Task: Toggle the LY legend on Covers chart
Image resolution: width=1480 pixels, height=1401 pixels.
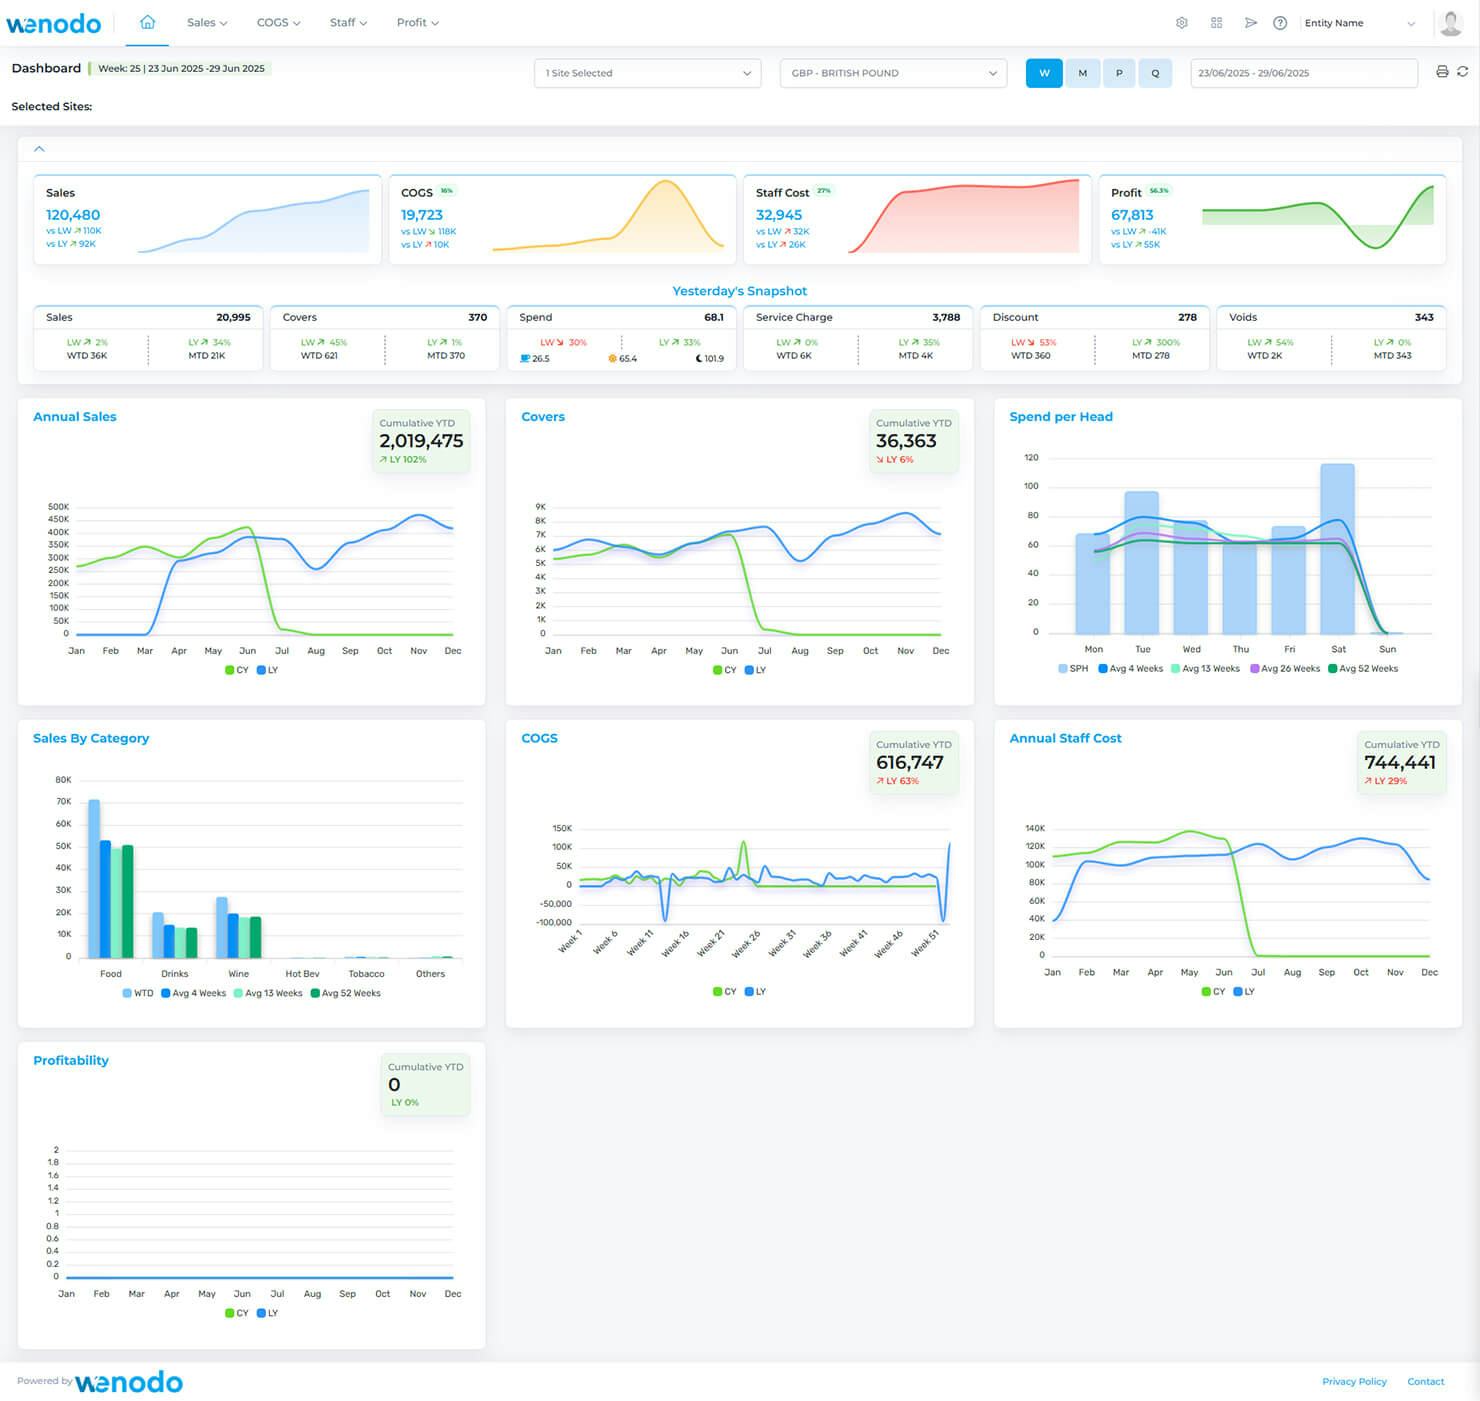Action: pos(757,670)
